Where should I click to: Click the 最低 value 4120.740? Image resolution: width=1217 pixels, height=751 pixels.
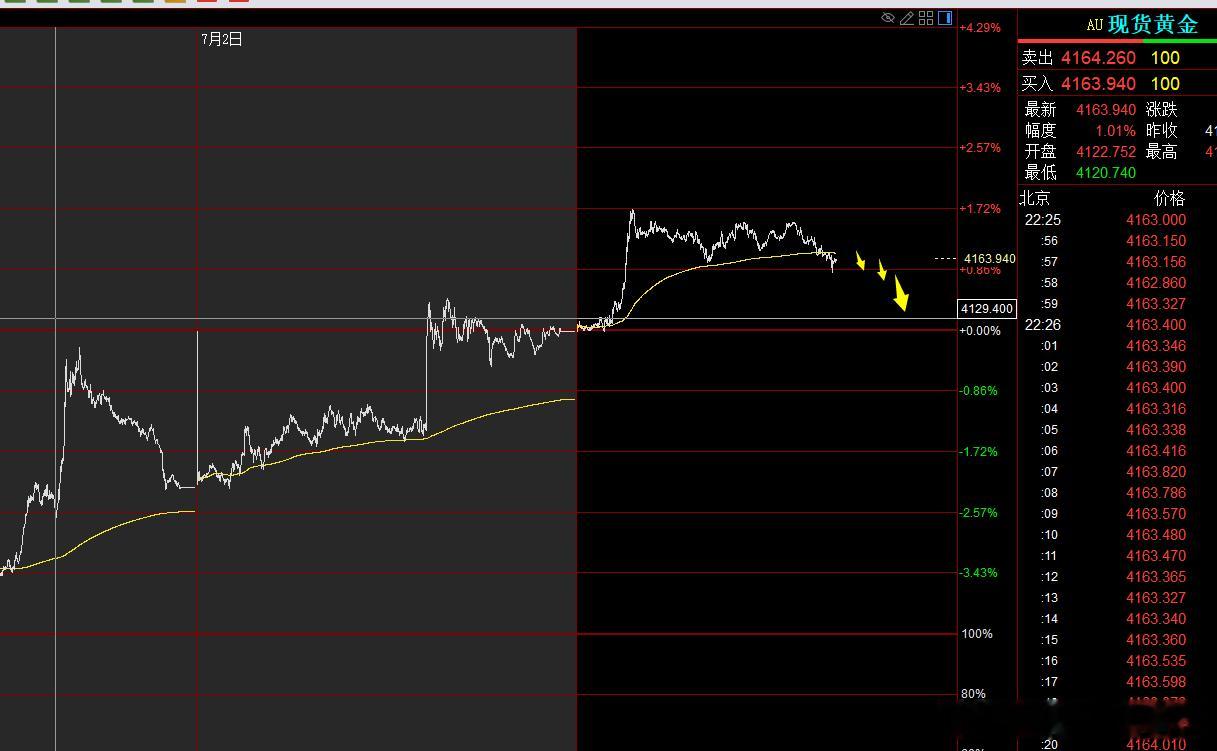(1106, 173)
